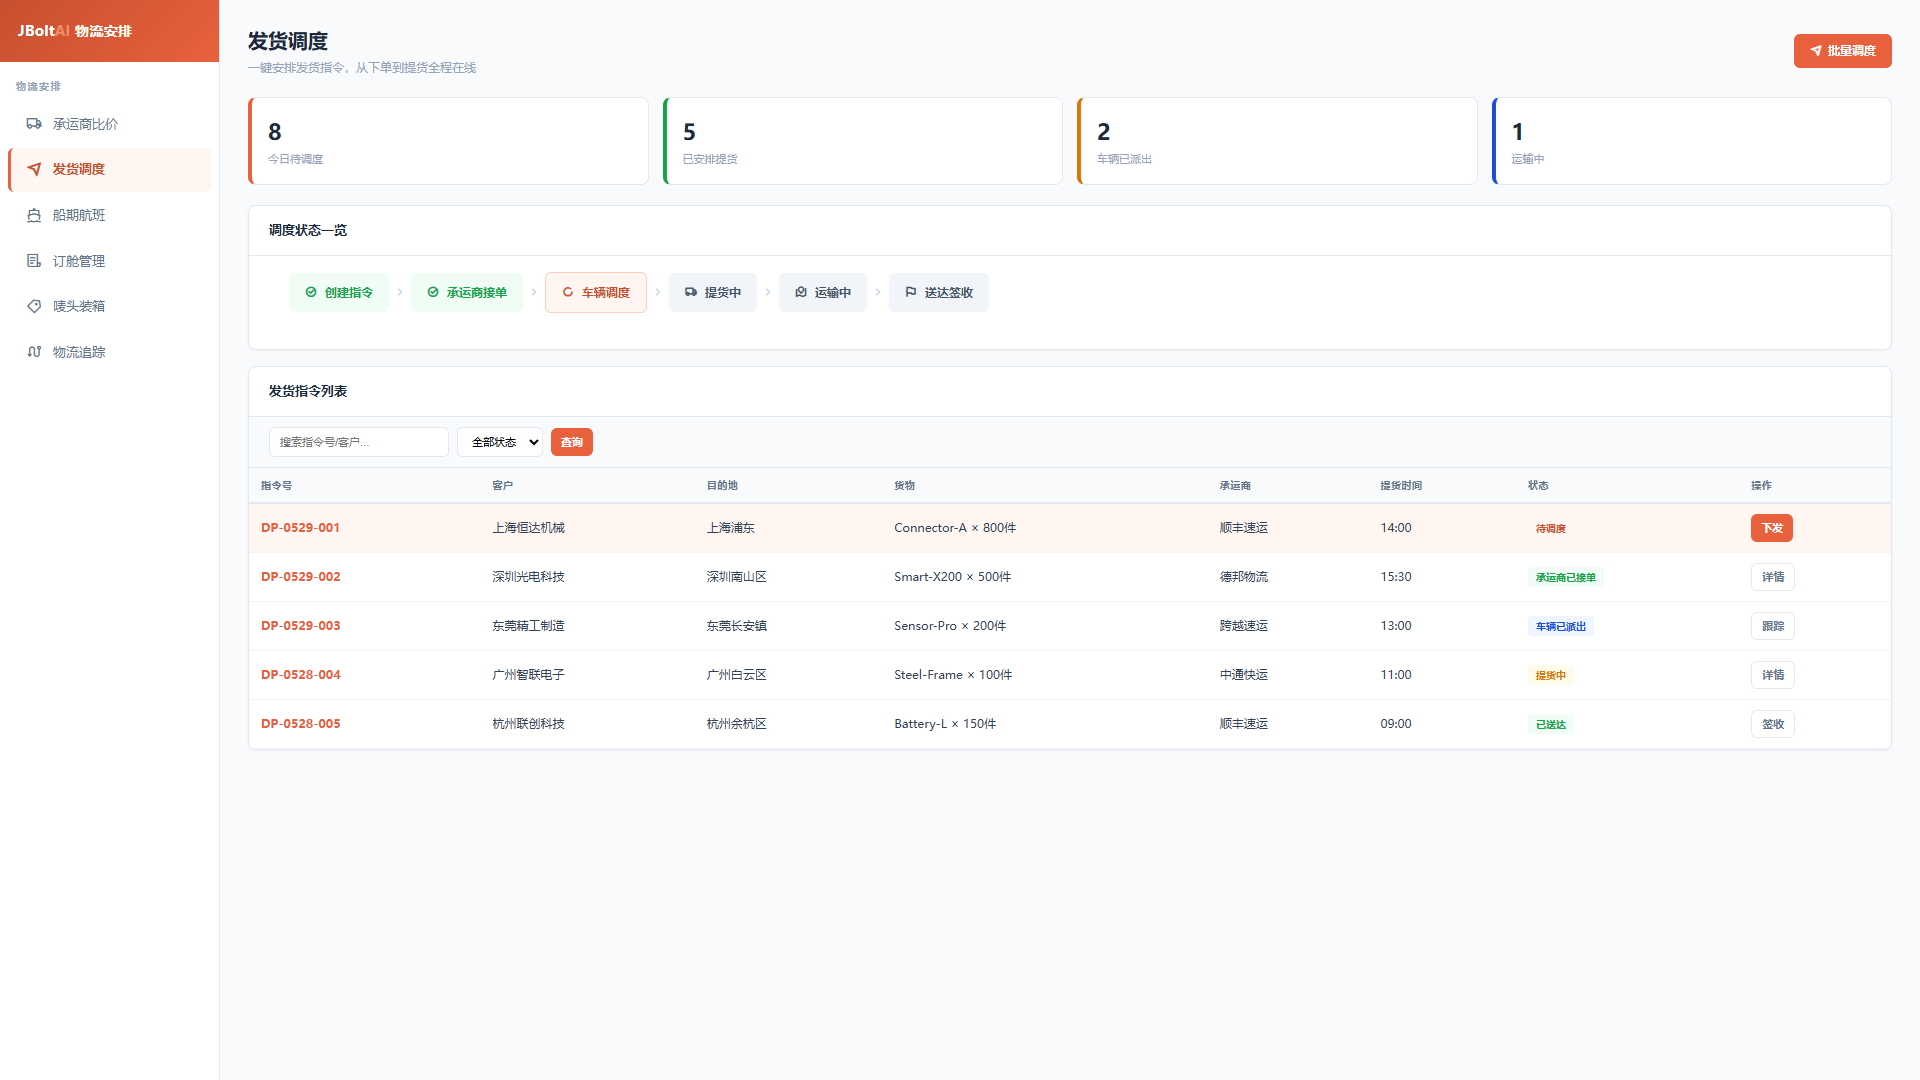Click 跟踪 for order DP-0529-003
This screenshot has width=1920, height=1080.
(1772, 626)
